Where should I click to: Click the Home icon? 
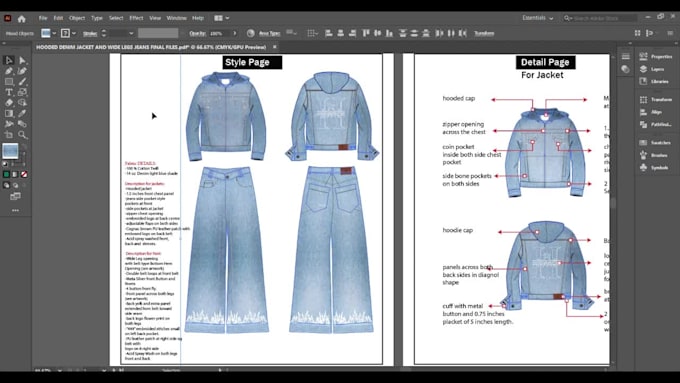(22, 18)
